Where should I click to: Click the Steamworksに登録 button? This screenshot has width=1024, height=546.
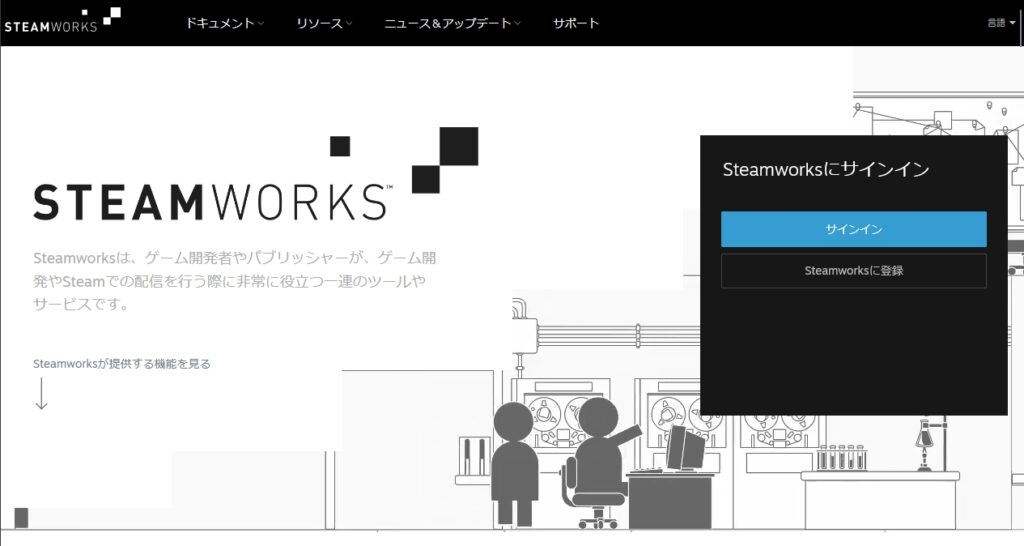pyautogui.click(x=854, y=270)
